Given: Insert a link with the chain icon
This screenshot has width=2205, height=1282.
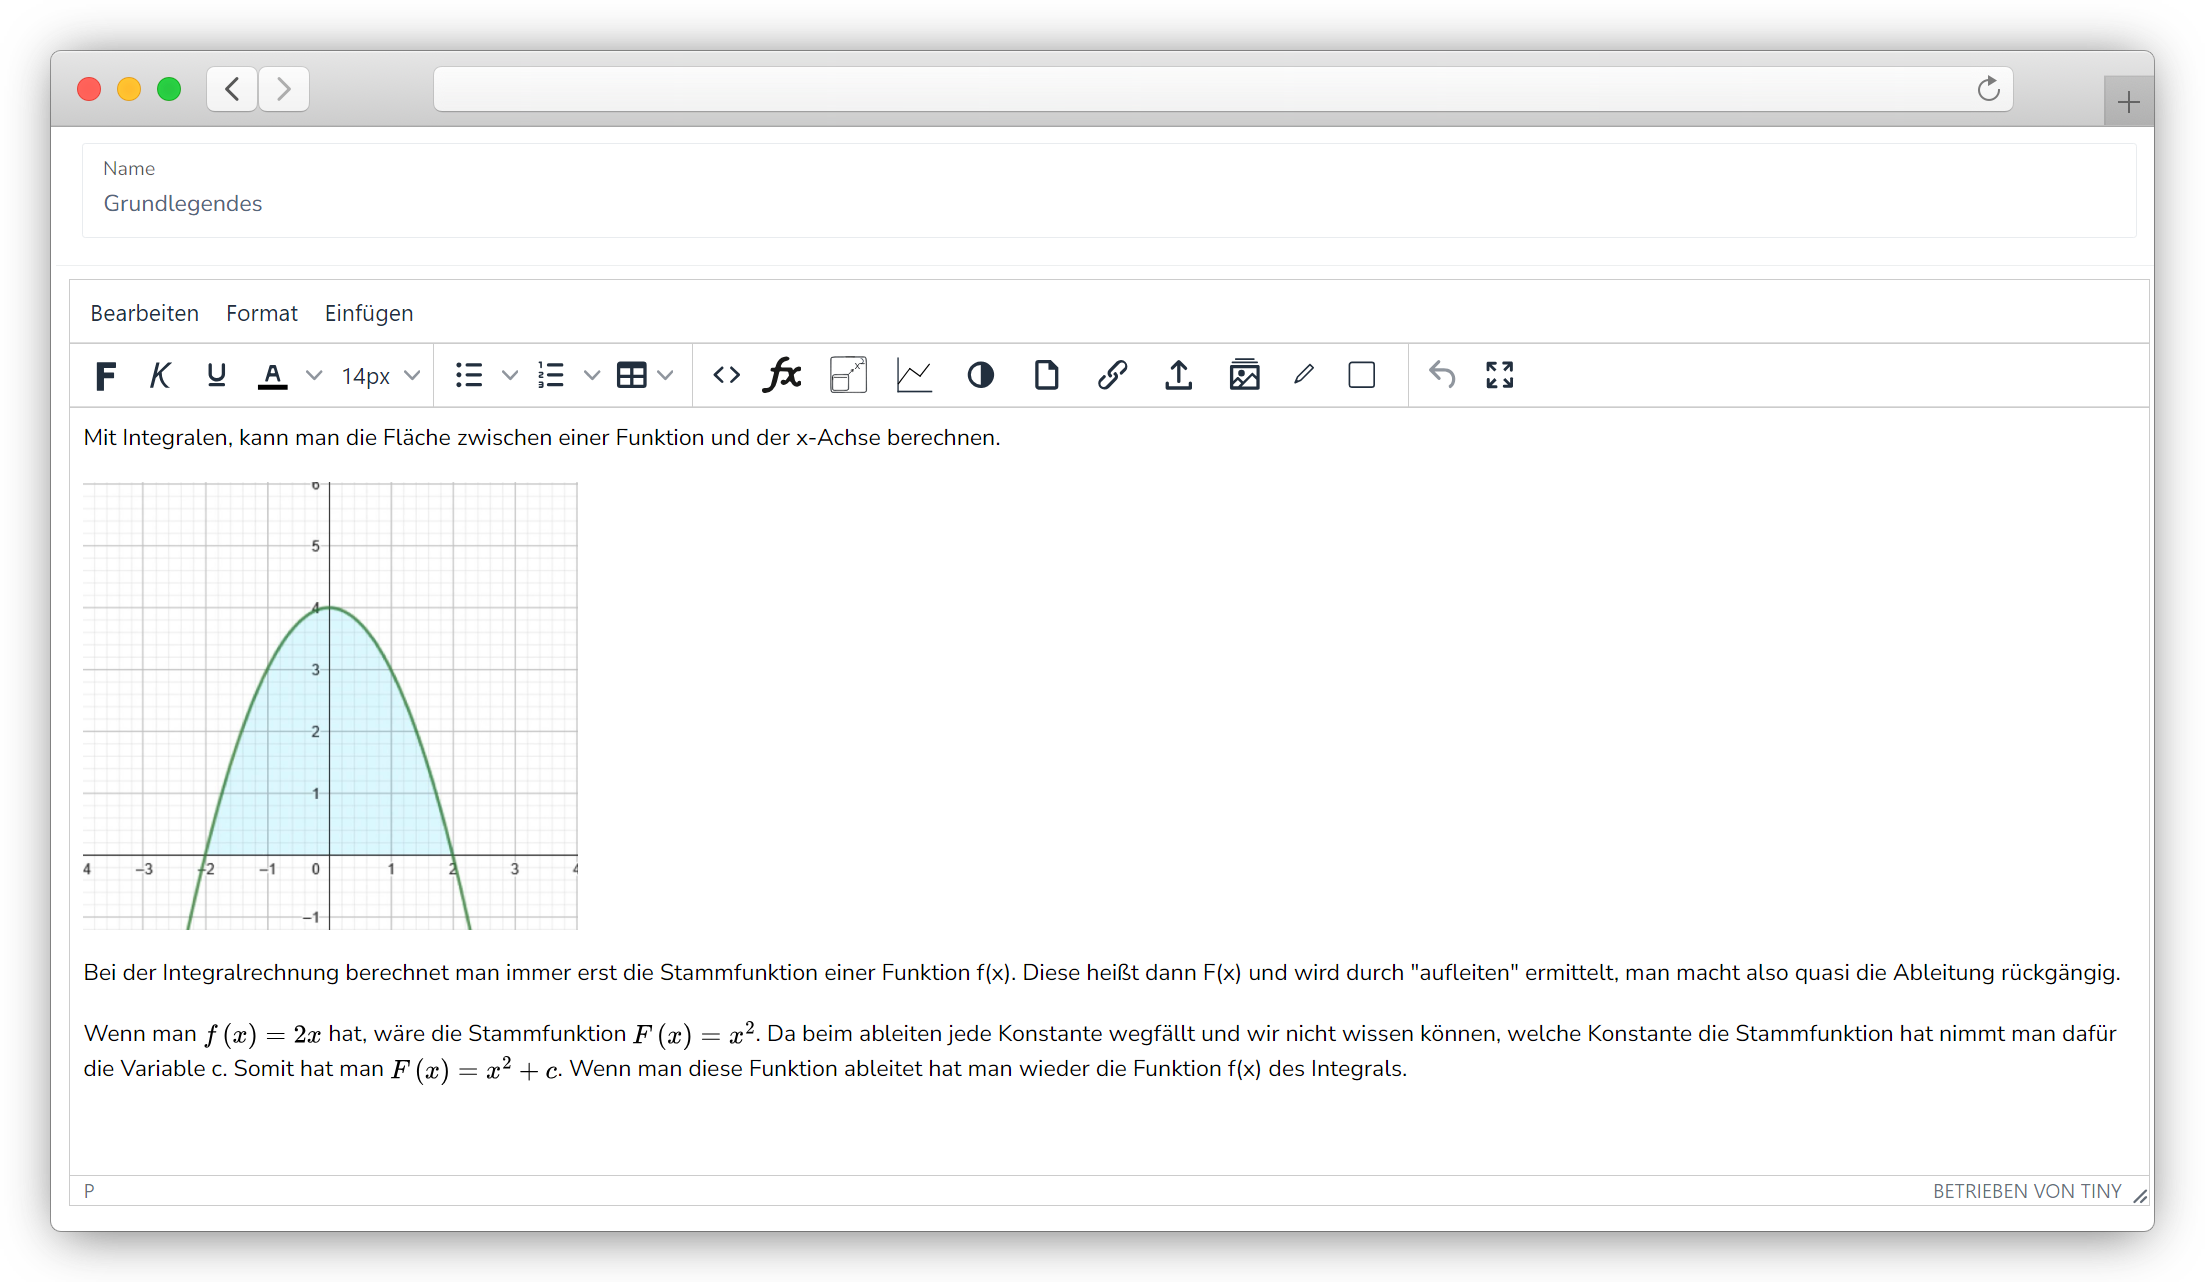Looking at the screenshot, I should pyautogui.click(x=1112, y=376).
